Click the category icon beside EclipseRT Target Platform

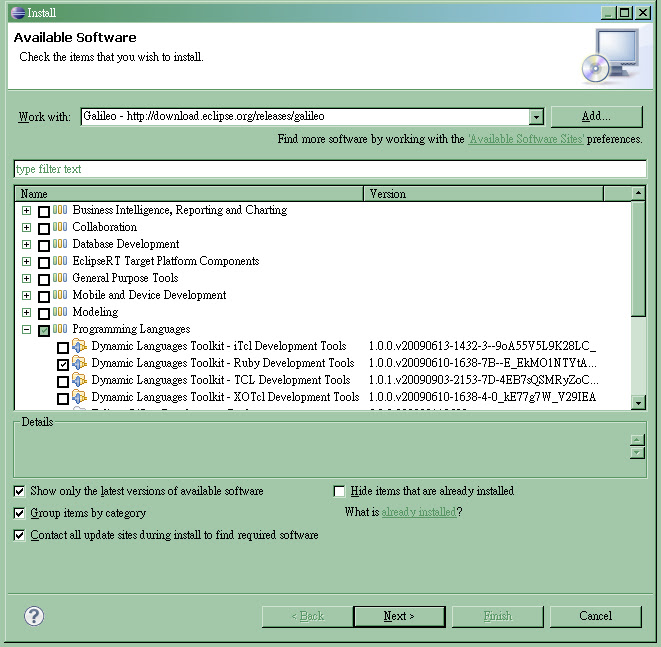coord(60,260)
